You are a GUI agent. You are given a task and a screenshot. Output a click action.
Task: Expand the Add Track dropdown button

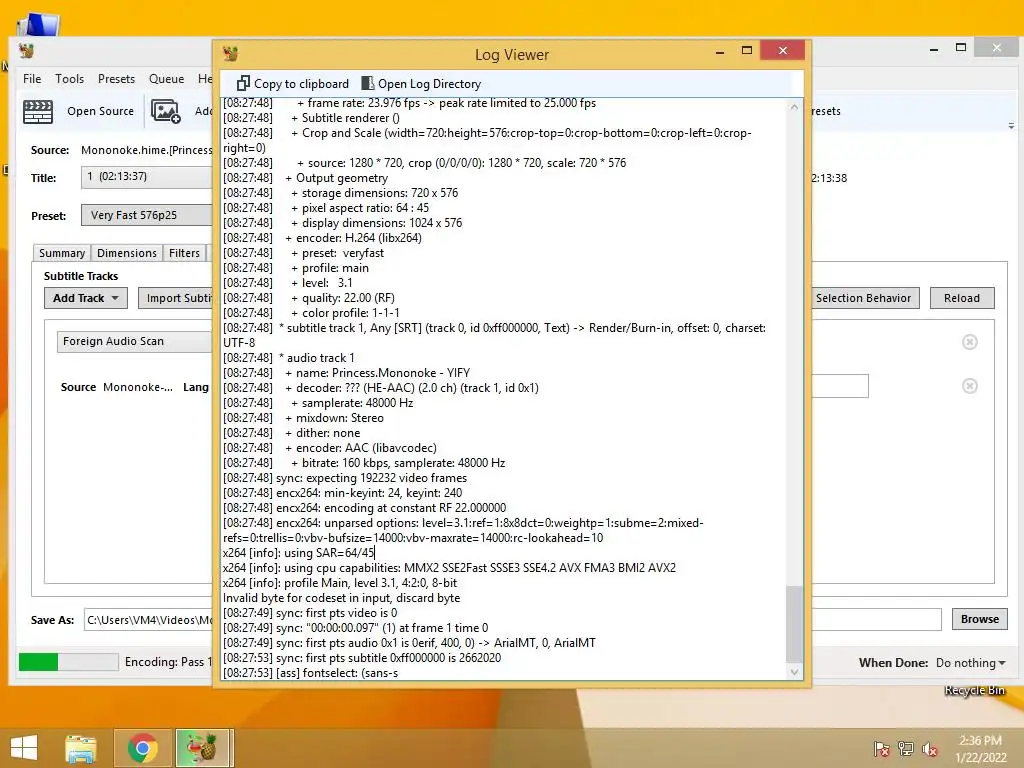[x=86, y=298]
